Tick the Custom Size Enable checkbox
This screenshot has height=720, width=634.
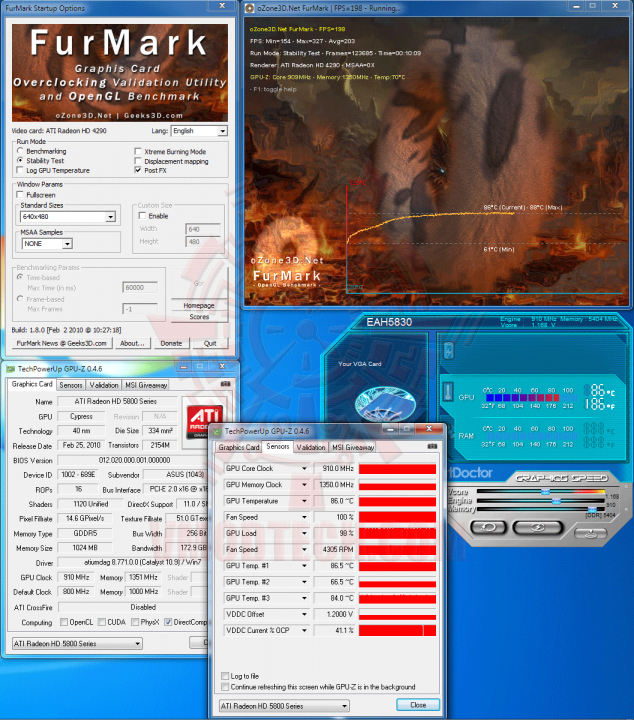coord(142,215)
